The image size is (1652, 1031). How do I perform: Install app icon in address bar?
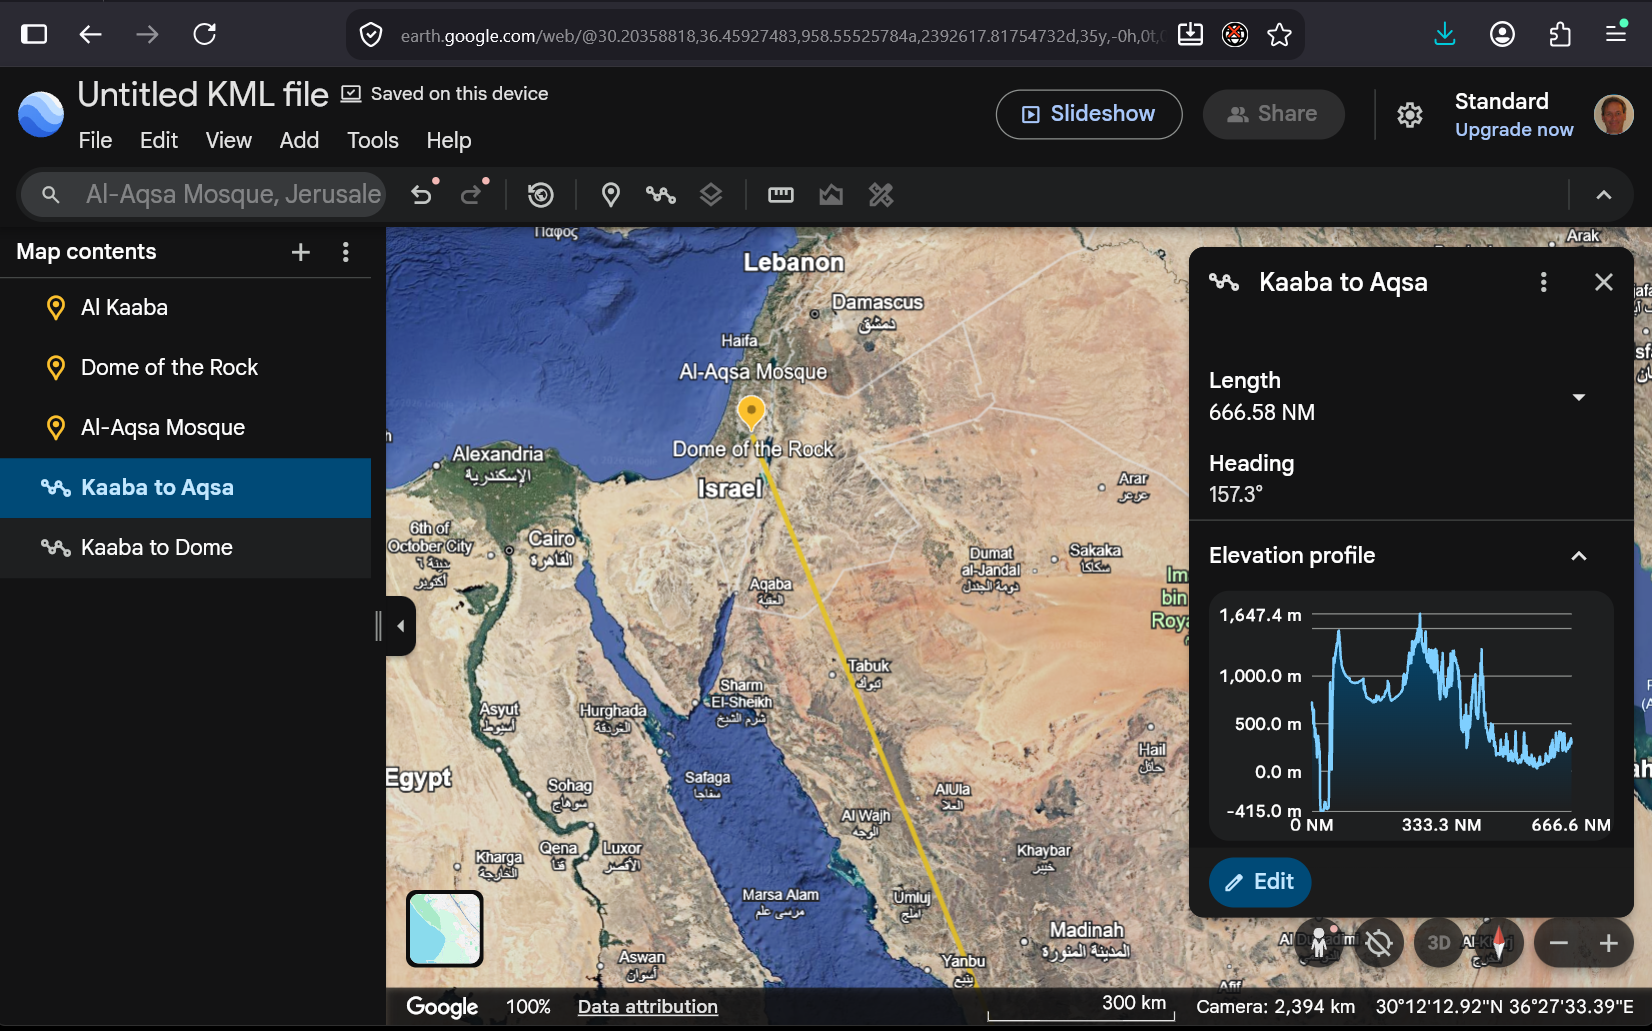[x=1190, y=35]
